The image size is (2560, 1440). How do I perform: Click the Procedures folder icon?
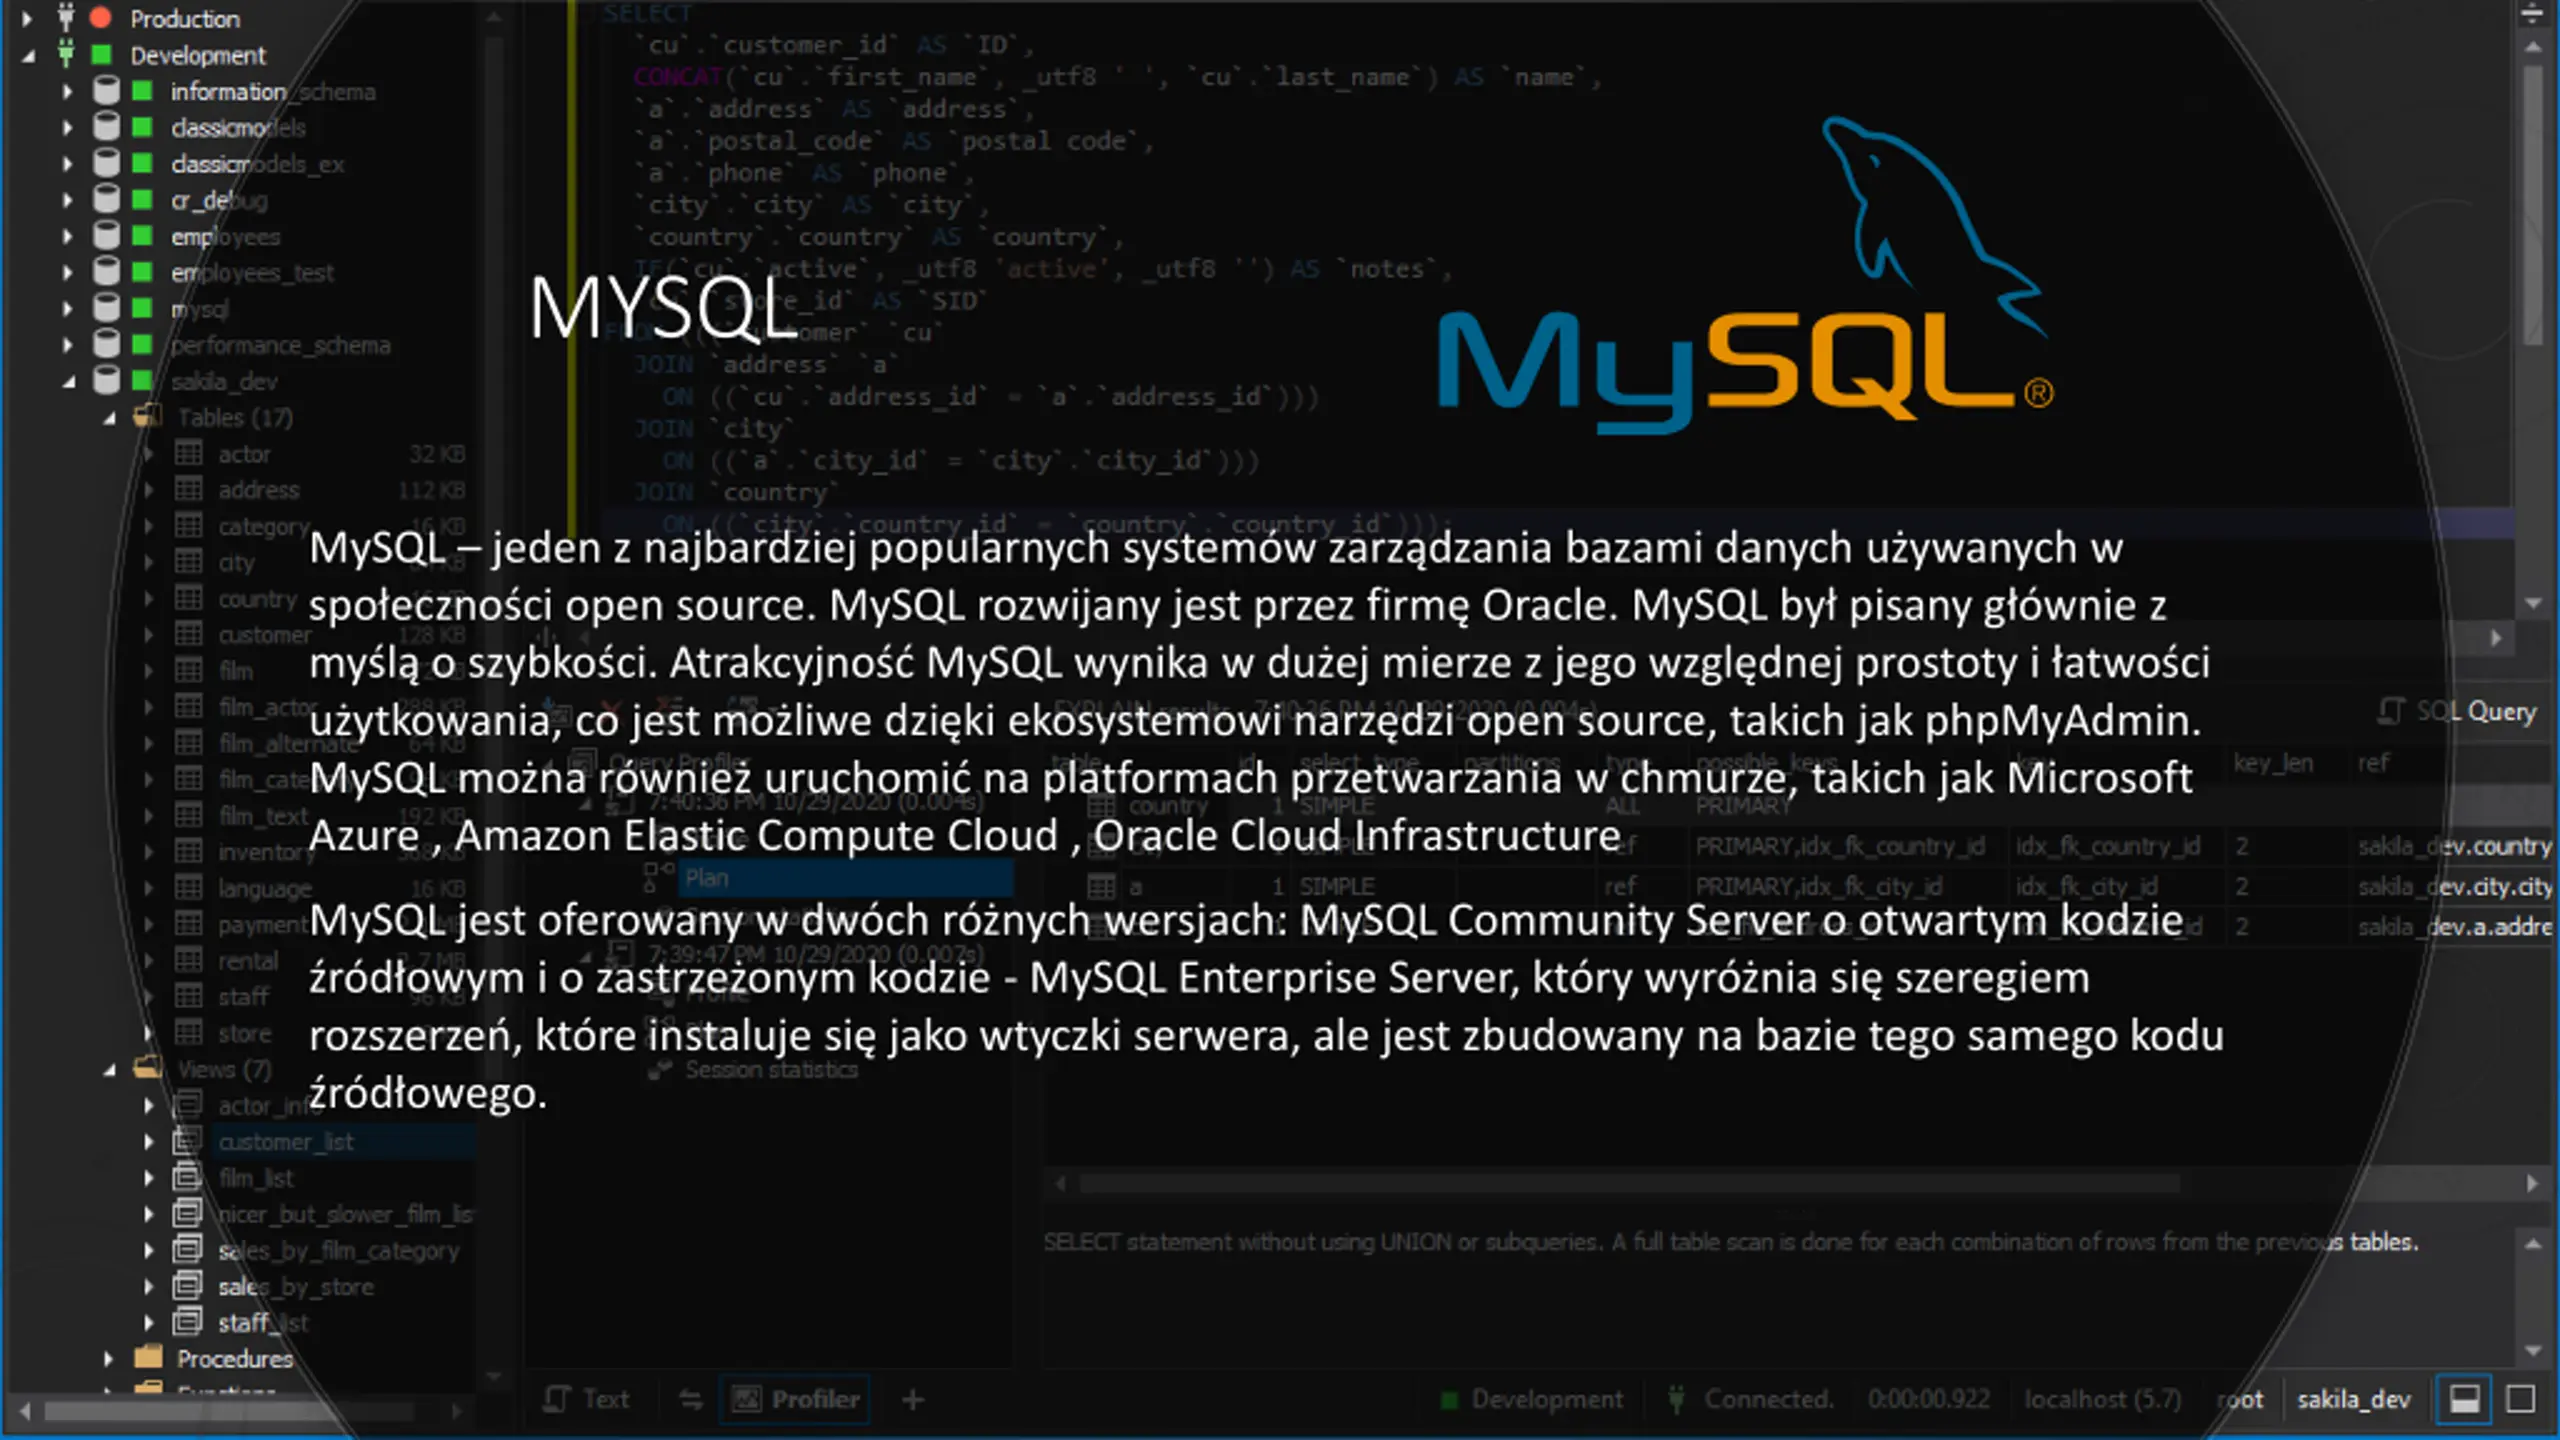(x=148, y=1357)
